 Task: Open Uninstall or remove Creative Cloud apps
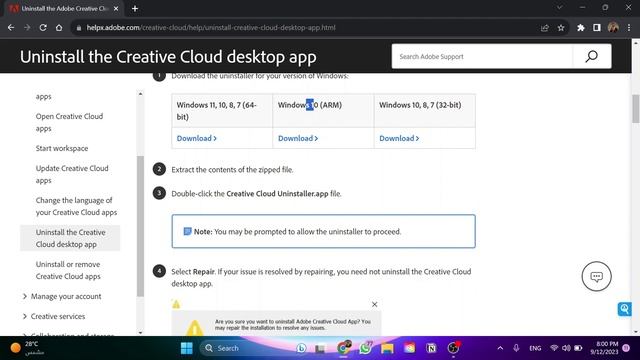[x=68, y=270]
